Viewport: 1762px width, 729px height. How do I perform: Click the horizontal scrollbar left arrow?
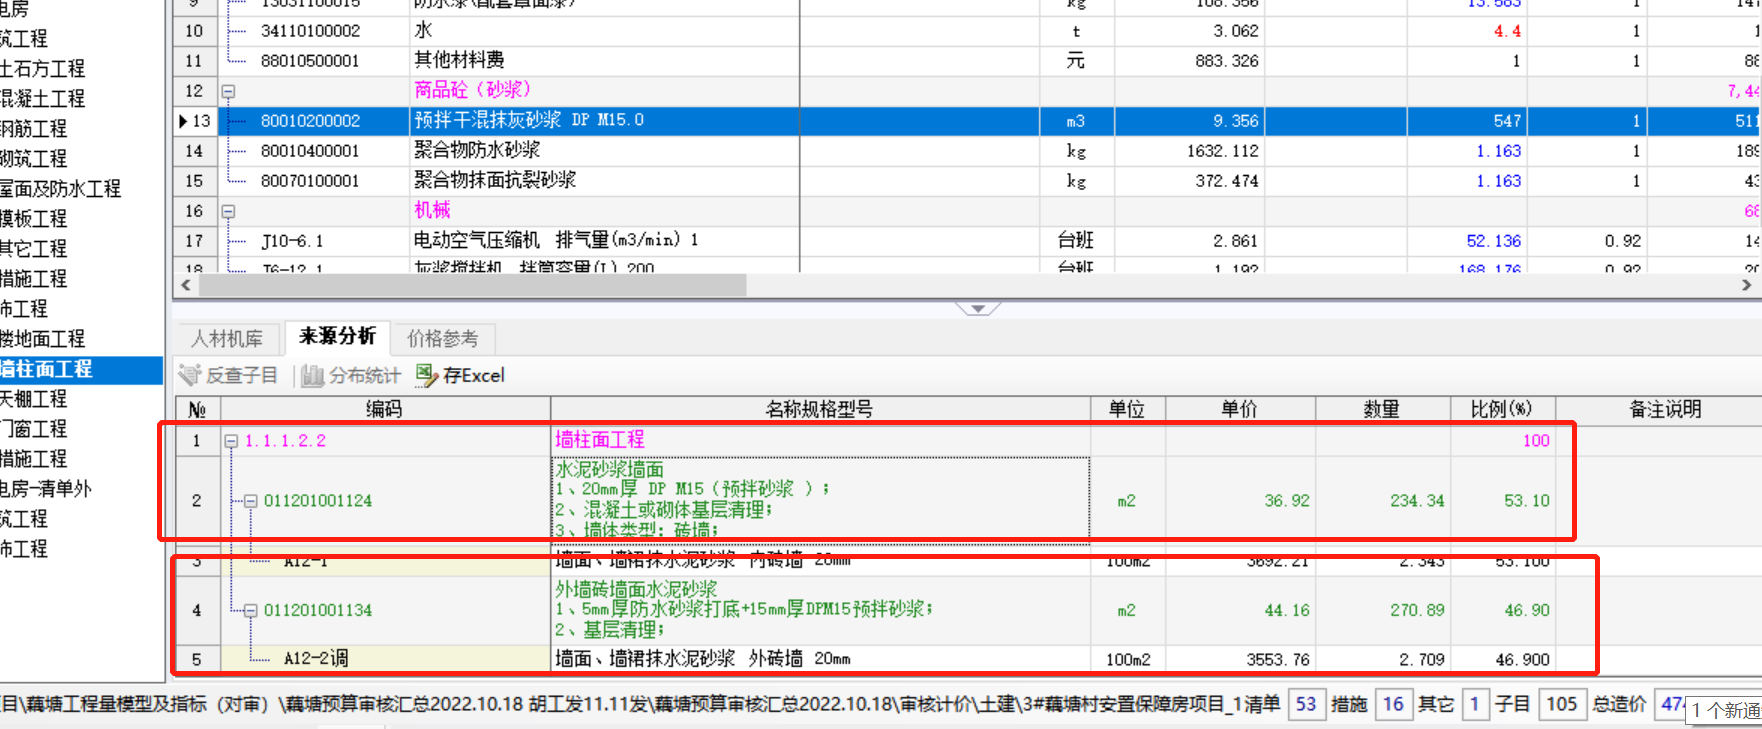186,285
